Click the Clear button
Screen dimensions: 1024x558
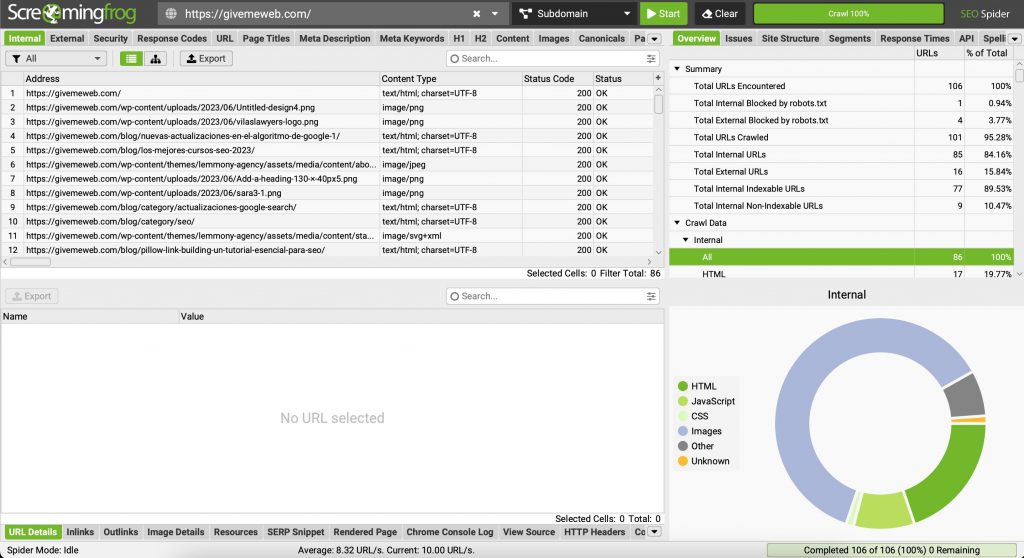(718, 14)
